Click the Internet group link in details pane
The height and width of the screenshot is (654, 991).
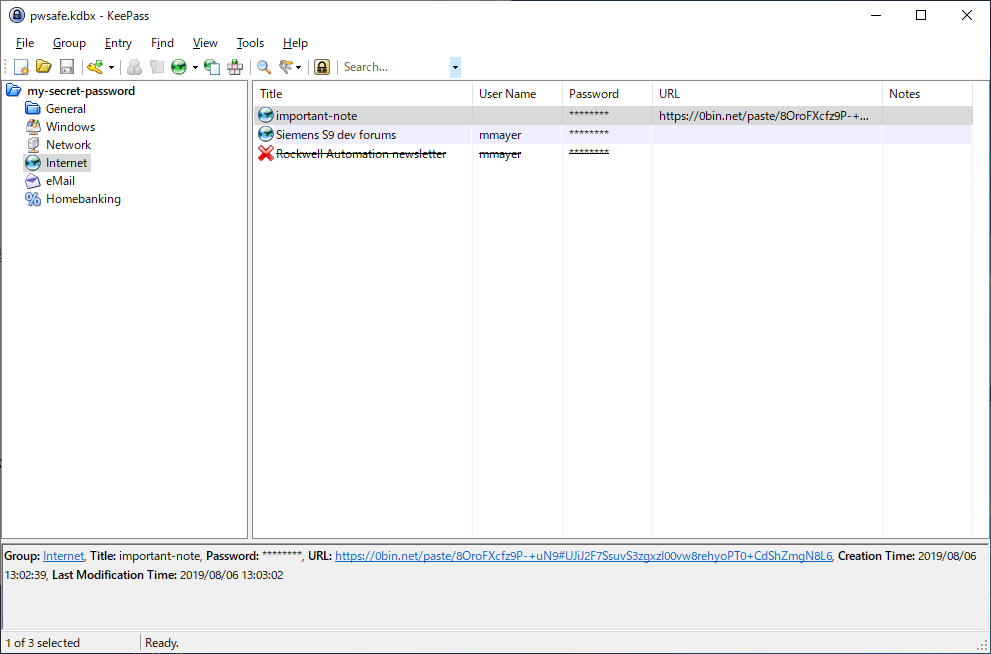[63, 556]
